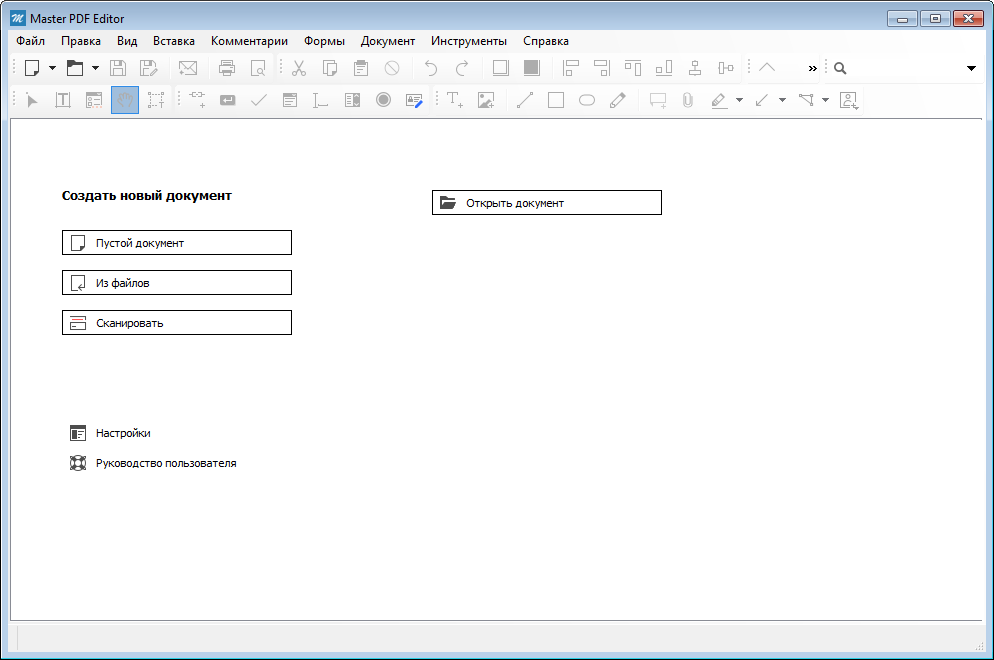Click the Из файлов button
Image resolution: width=994 pixels, height=660 pixels.
point(177,283)
